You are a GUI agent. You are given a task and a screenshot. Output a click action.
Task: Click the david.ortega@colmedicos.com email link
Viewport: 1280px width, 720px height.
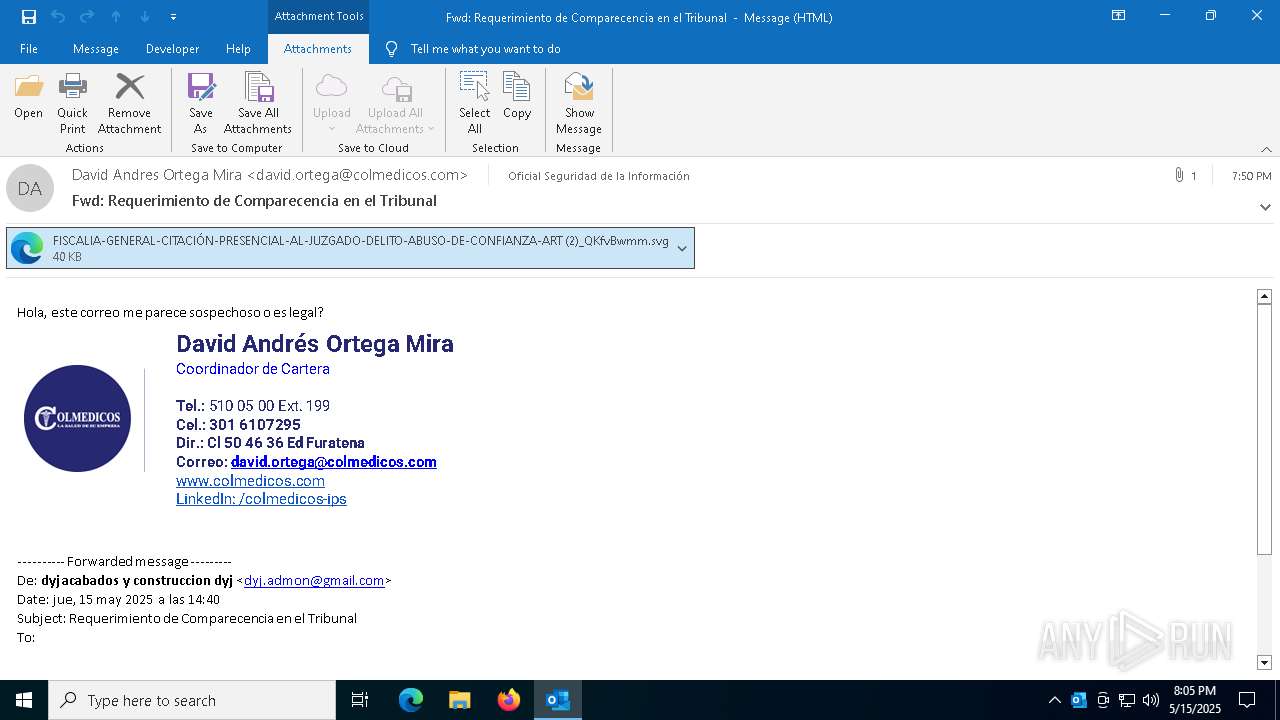click(333, 462)
